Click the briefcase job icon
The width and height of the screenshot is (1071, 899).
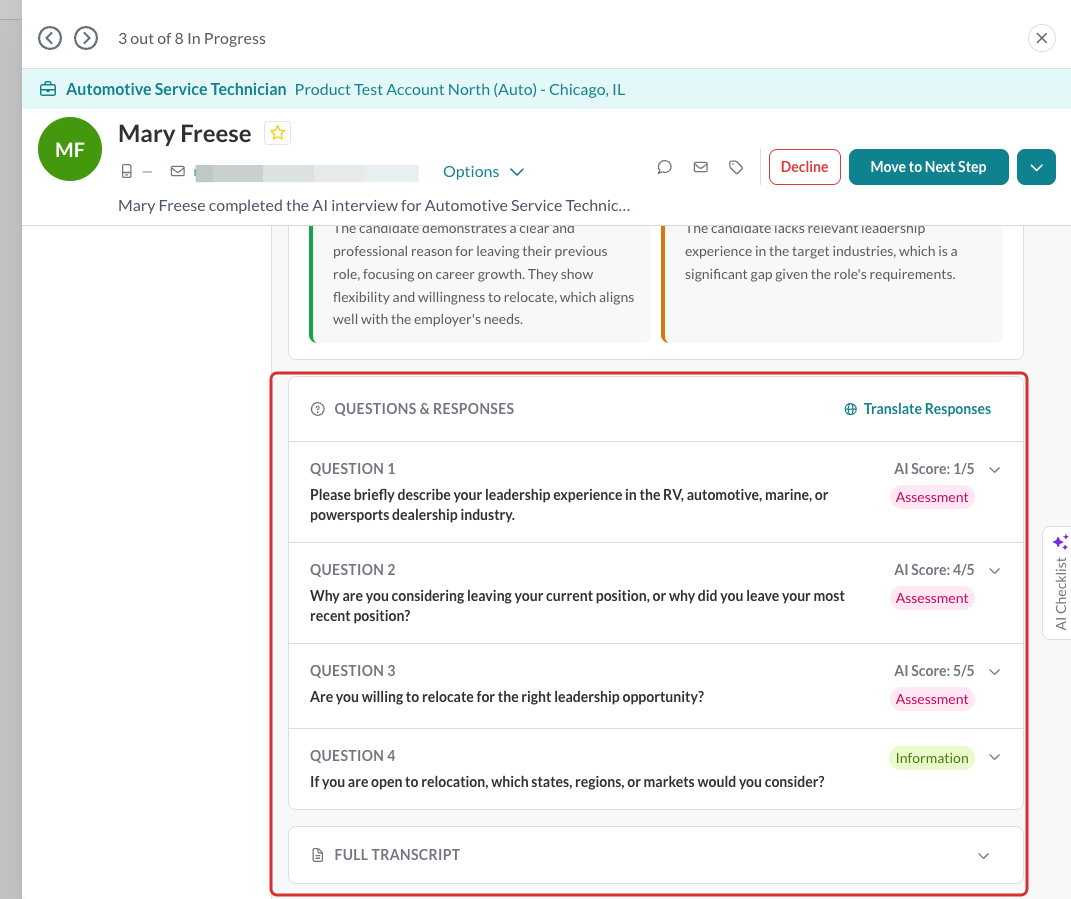[48, 89]
